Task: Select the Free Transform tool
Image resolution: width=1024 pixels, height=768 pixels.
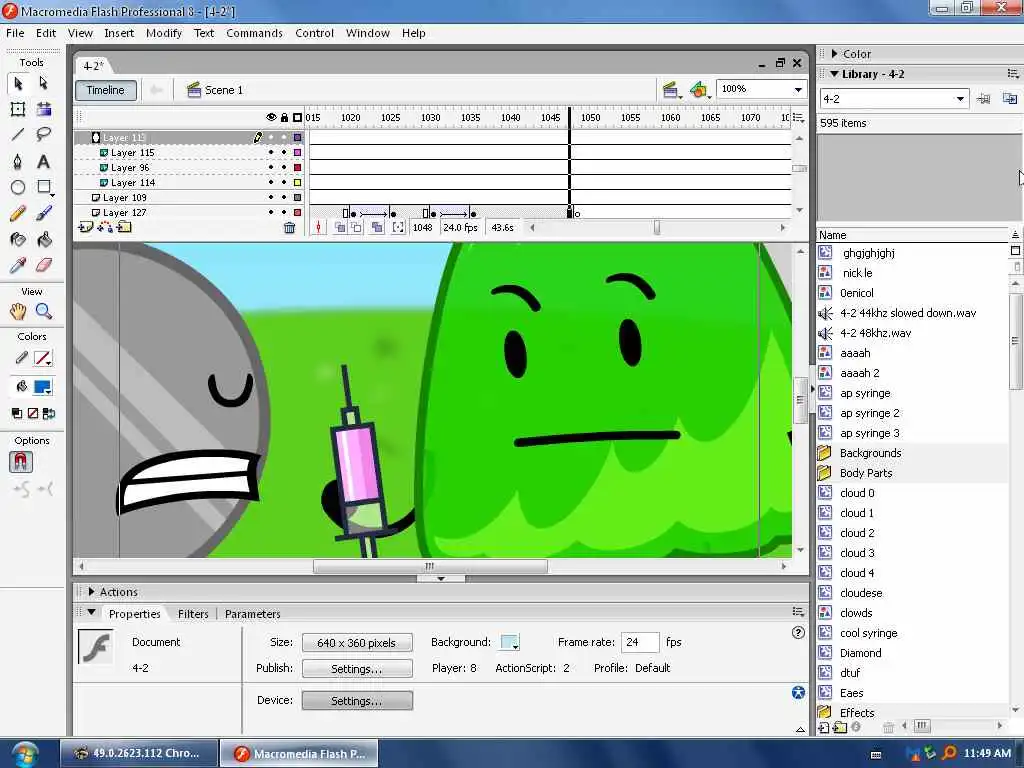Action: (18, 109)
